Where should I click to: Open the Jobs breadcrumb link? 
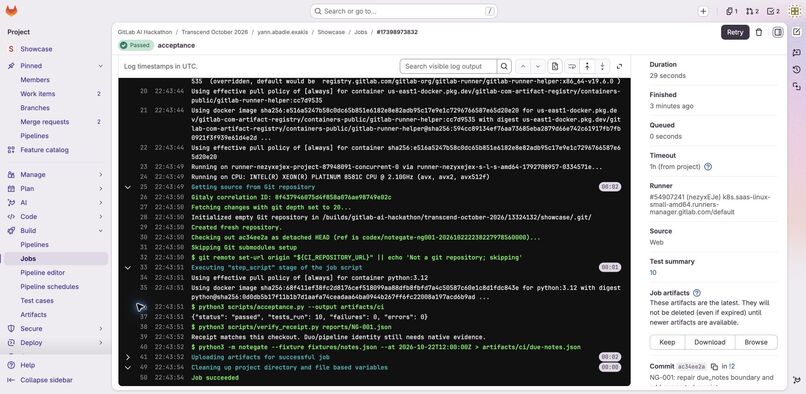pyautogui.click(x=361, y=32)
